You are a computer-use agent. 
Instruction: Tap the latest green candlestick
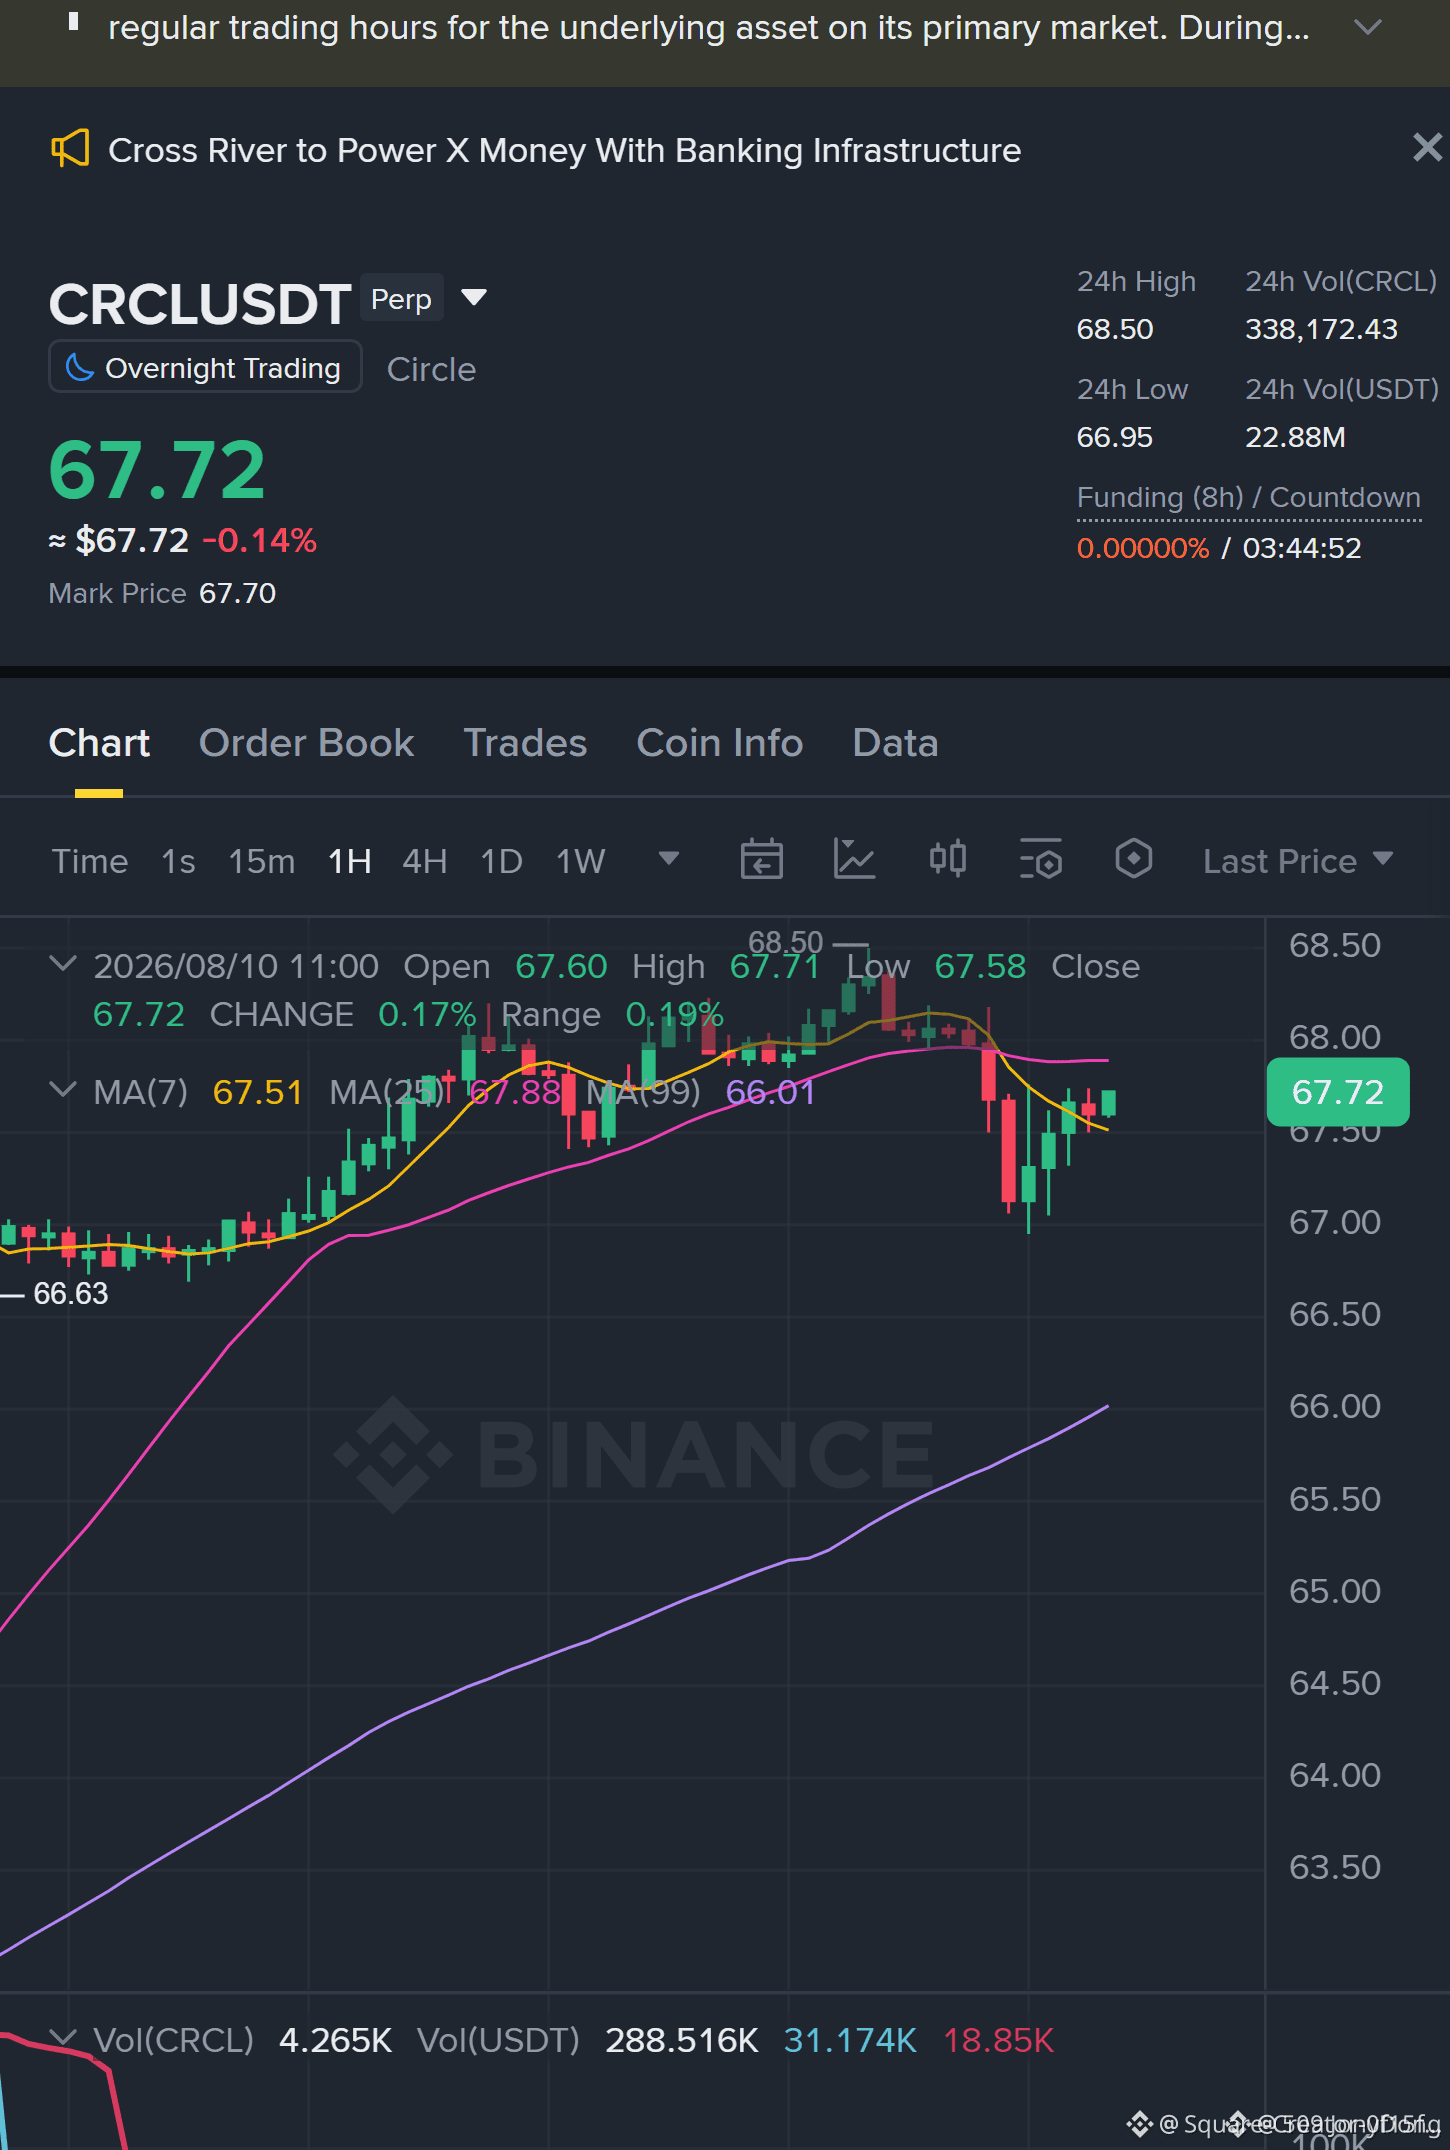(1108, 1103)
